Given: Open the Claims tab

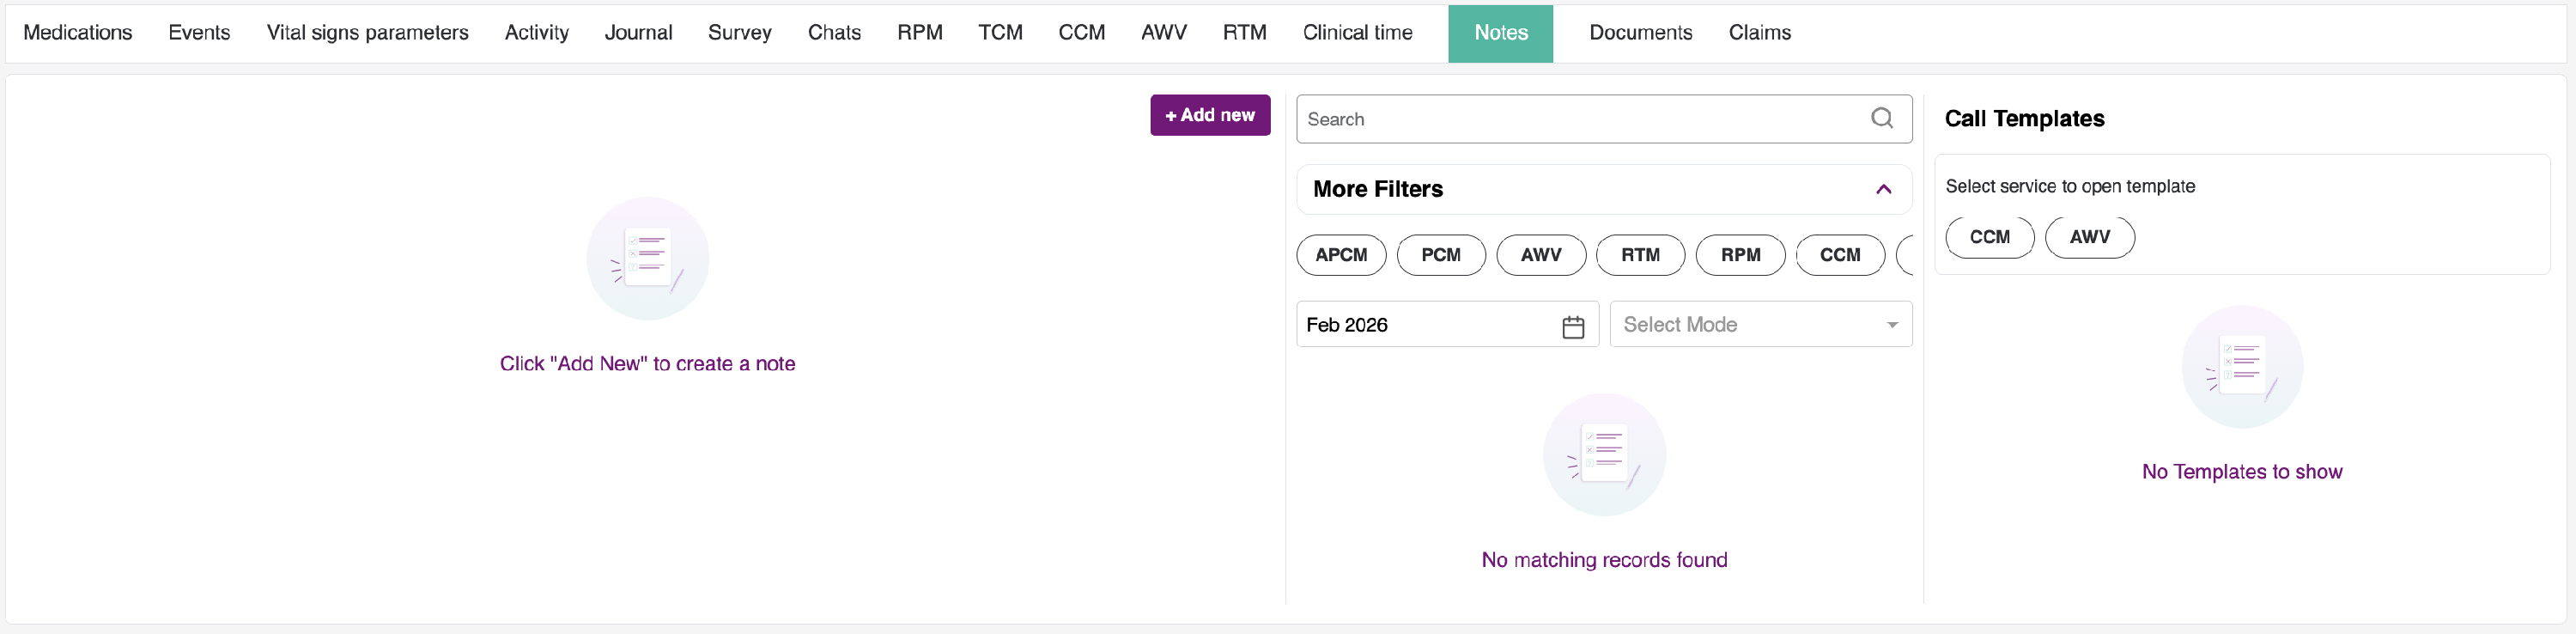Looking at the screenshot, I should pos(1759,33).
